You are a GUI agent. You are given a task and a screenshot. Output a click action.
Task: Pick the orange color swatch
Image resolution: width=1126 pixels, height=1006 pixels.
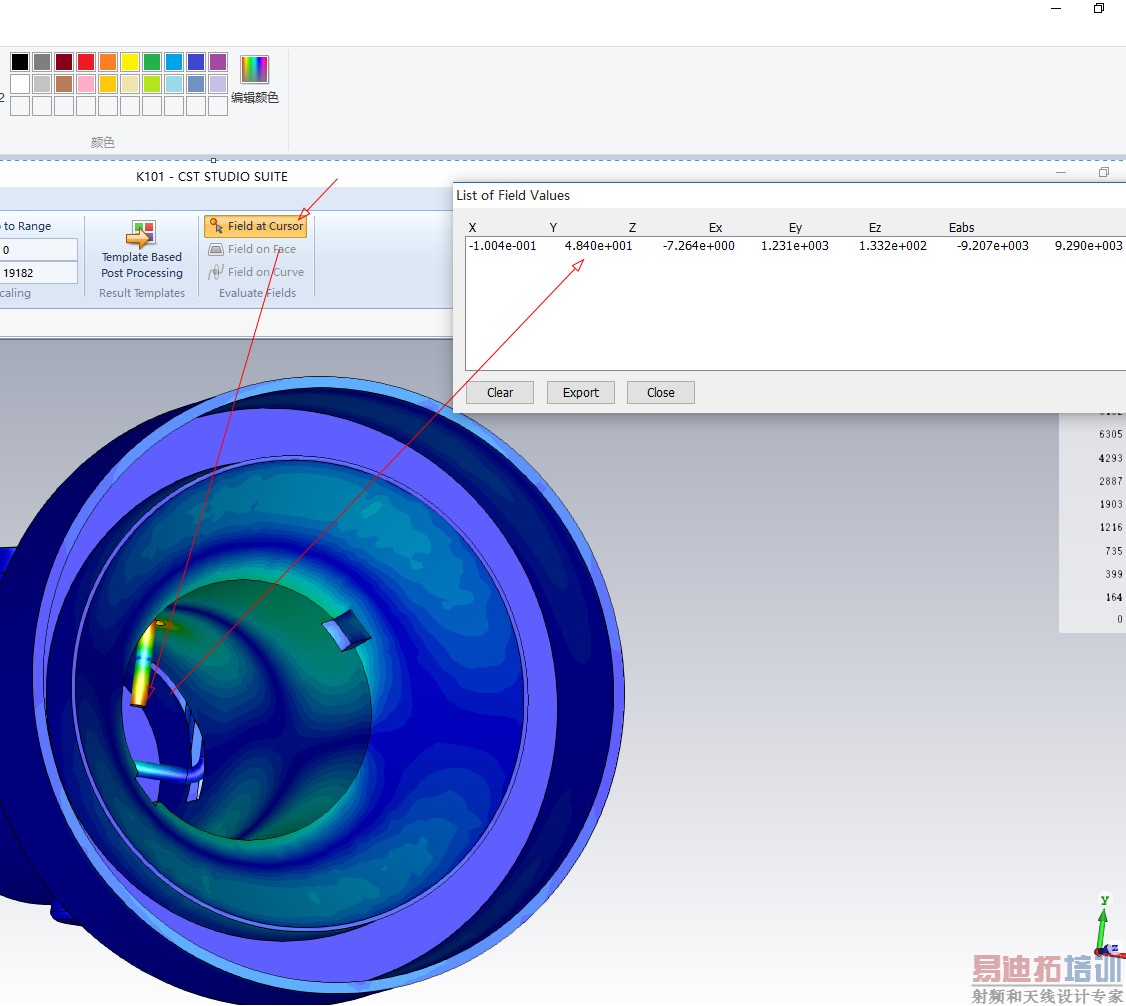108,62
